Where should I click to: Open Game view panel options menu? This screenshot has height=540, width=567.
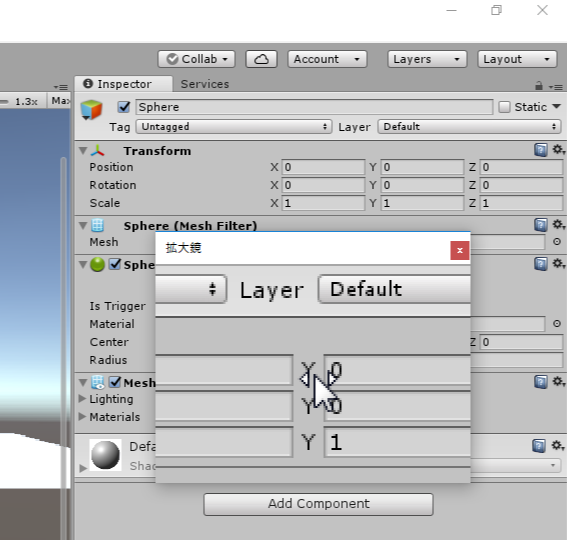click(x=61, y=87)
